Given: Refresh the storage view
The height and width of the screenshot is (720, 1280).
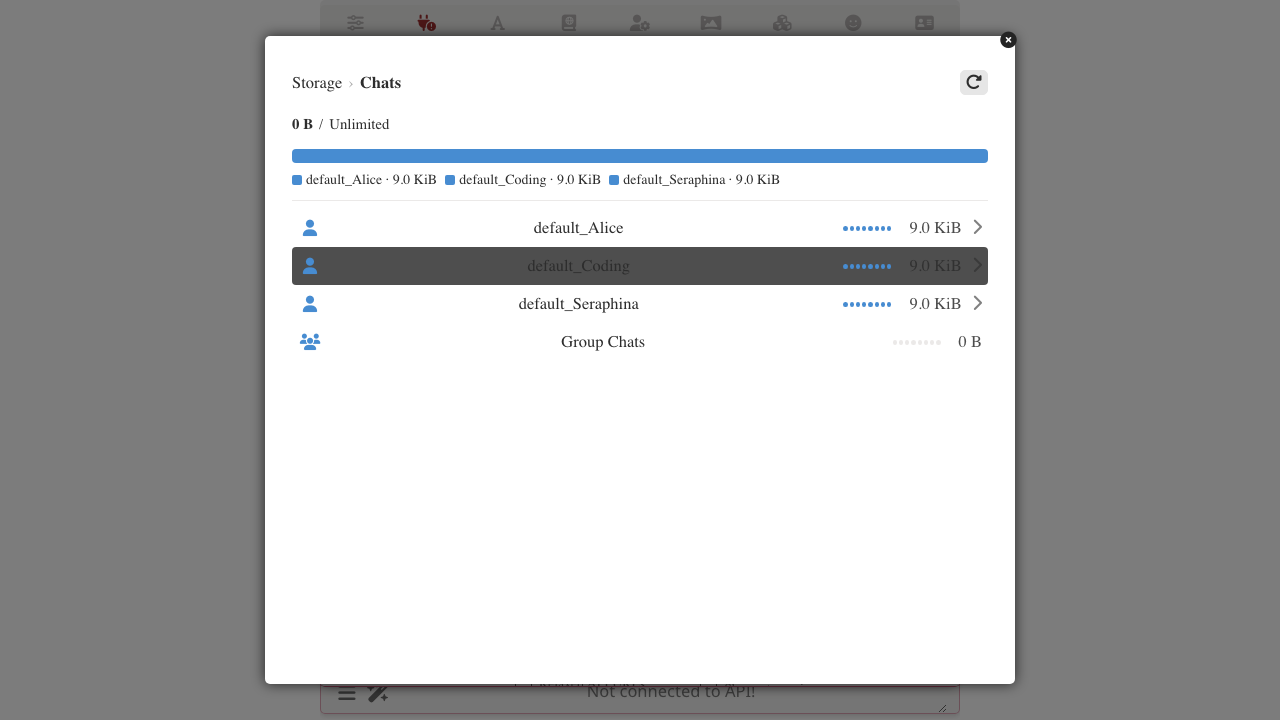Looking at the screenshot, I should click(974, 83).
